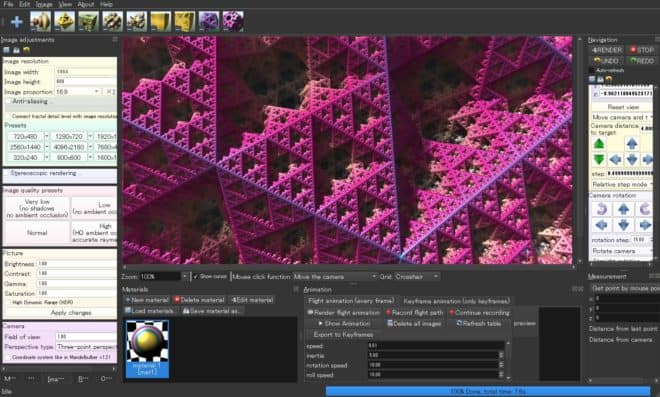Screen dimensions: 660x397
Task: Uncheck the Show cursor checkbox
Action: pyautogui.click(x=195, y=277)
